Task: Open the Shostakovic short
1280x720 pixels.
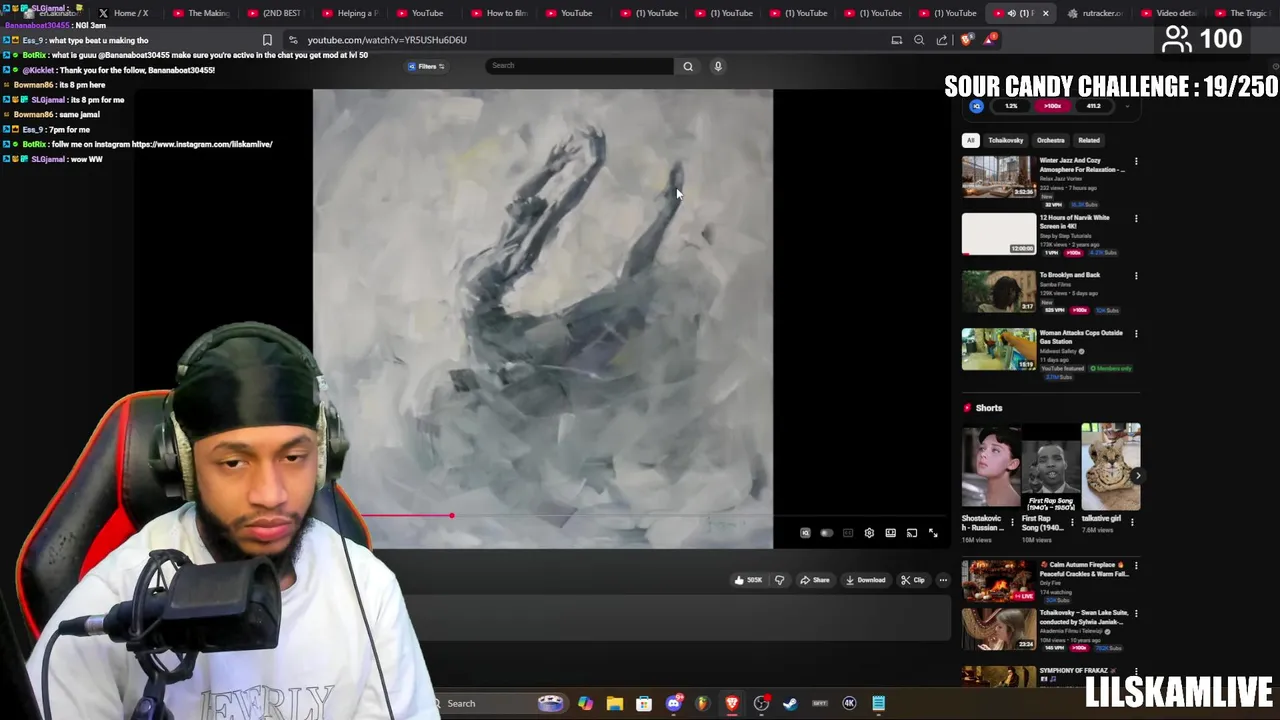Action: pos(991,467)
